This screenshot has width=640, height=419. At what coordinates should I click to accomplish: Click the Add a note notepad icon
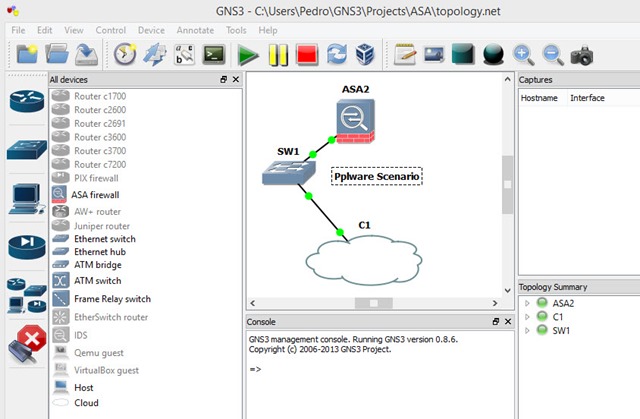tap(405, 55)
